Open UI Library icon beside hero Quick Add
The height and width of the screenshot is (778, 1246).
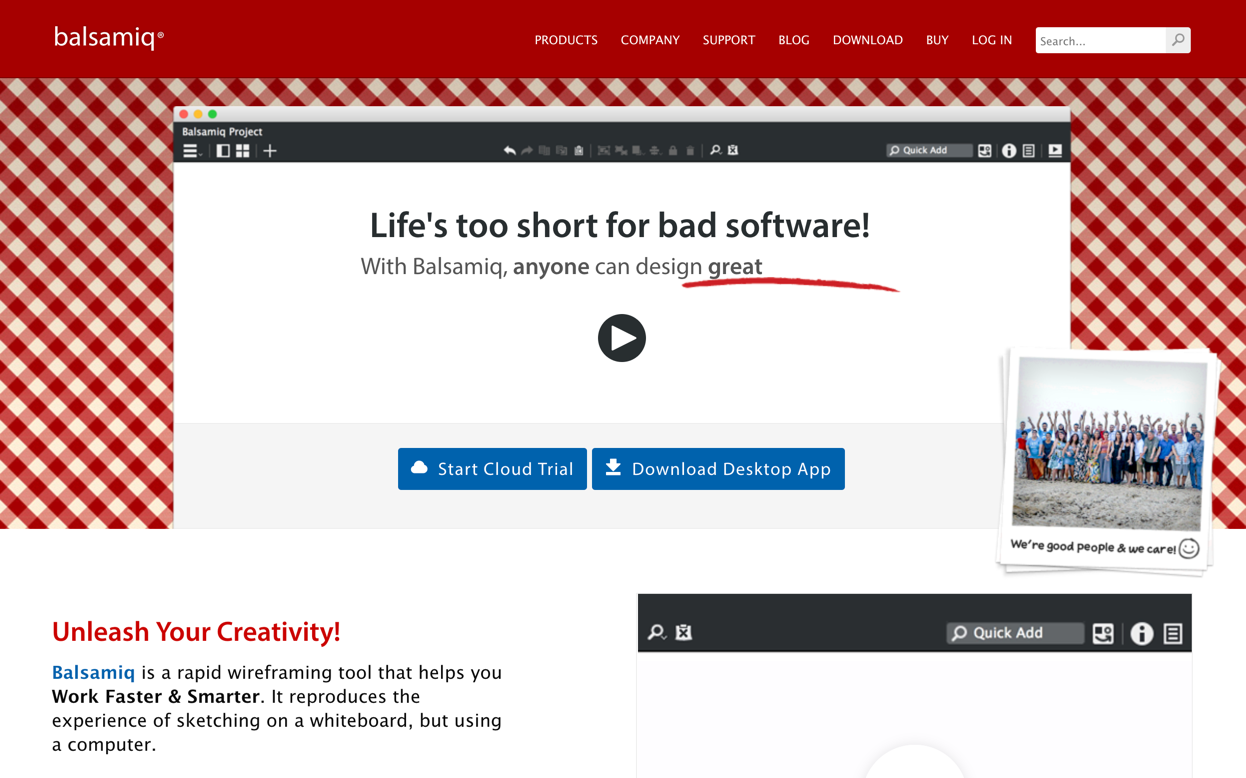pyautogui.click(x=985, y=151)
